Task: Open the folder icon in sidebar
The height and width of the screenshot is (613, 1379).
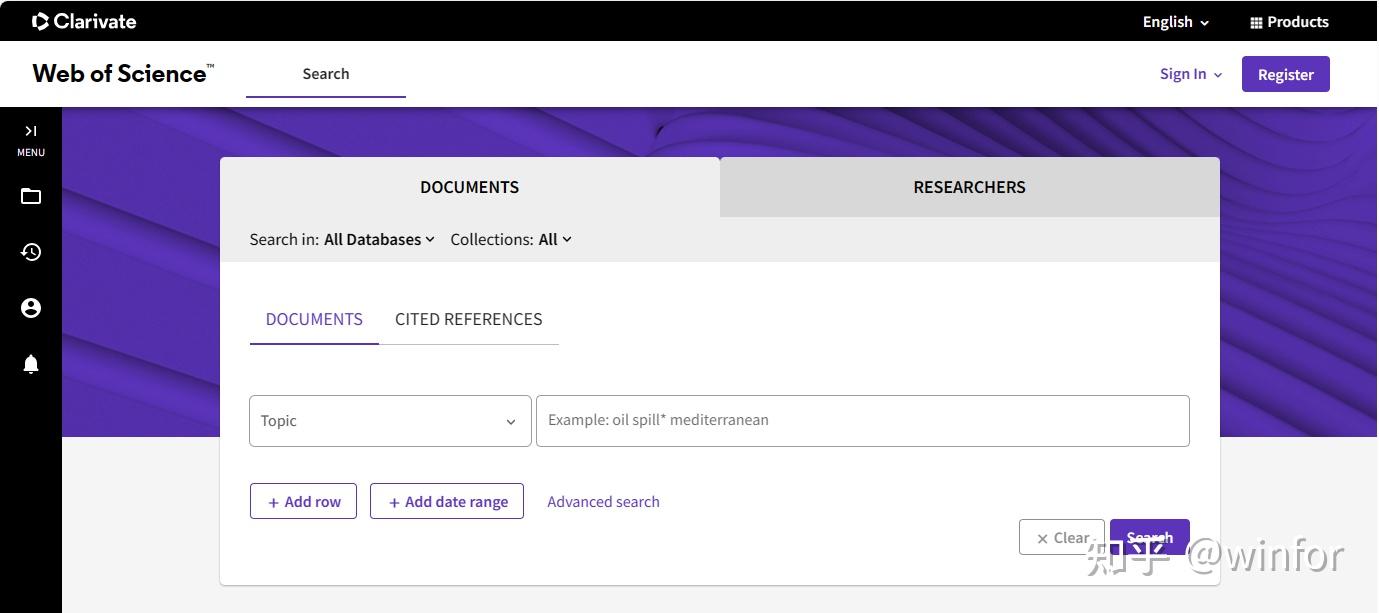Action: pyautogui.click(x=31, y=196)
